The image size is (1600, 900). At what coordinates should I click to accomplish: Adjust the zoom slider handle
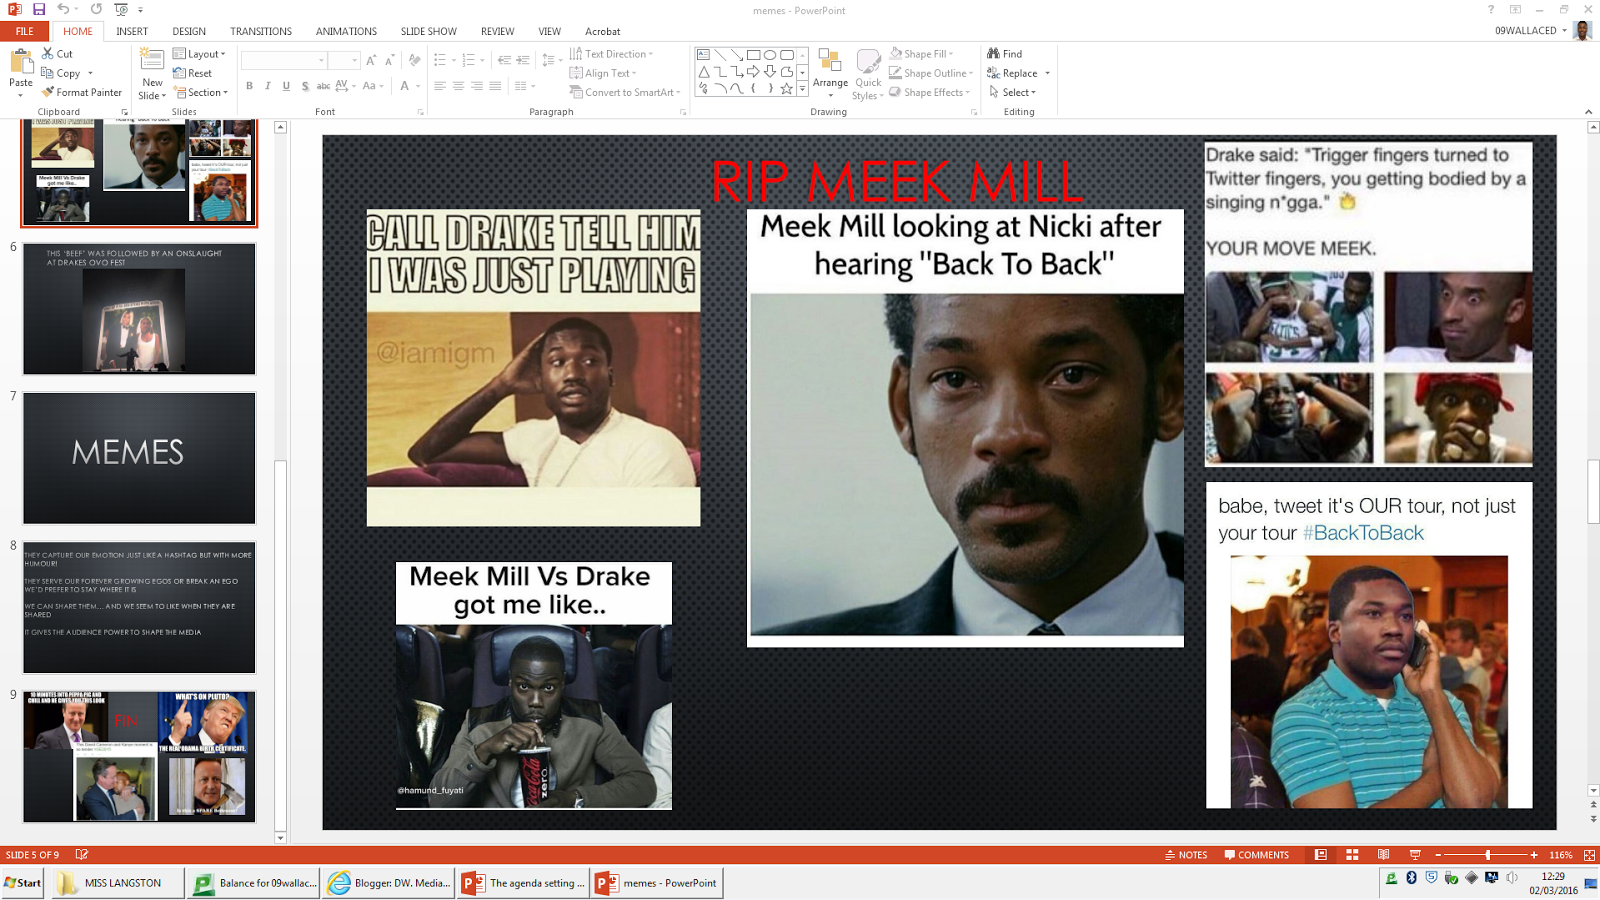pos(1488,855)
